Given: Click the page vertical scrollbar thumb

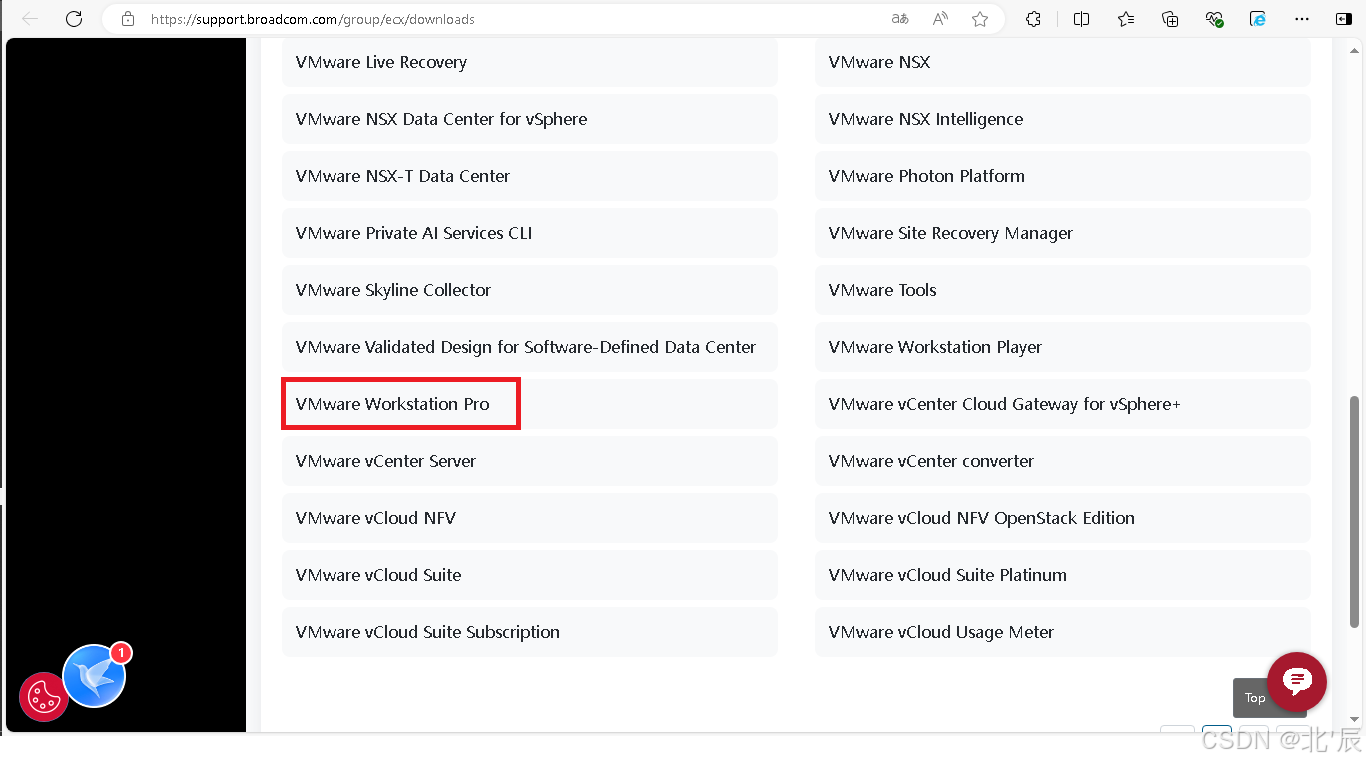Looking at the screenshot, I should tap(1355, 512).
